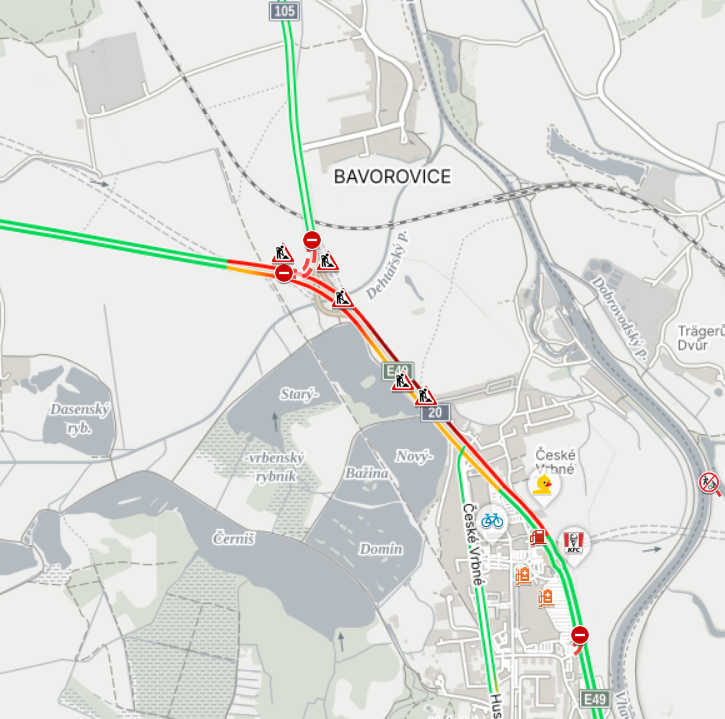Click the pedestrian prohibited sign at right edge
725x719 pixels.
(x=709, y=482)
